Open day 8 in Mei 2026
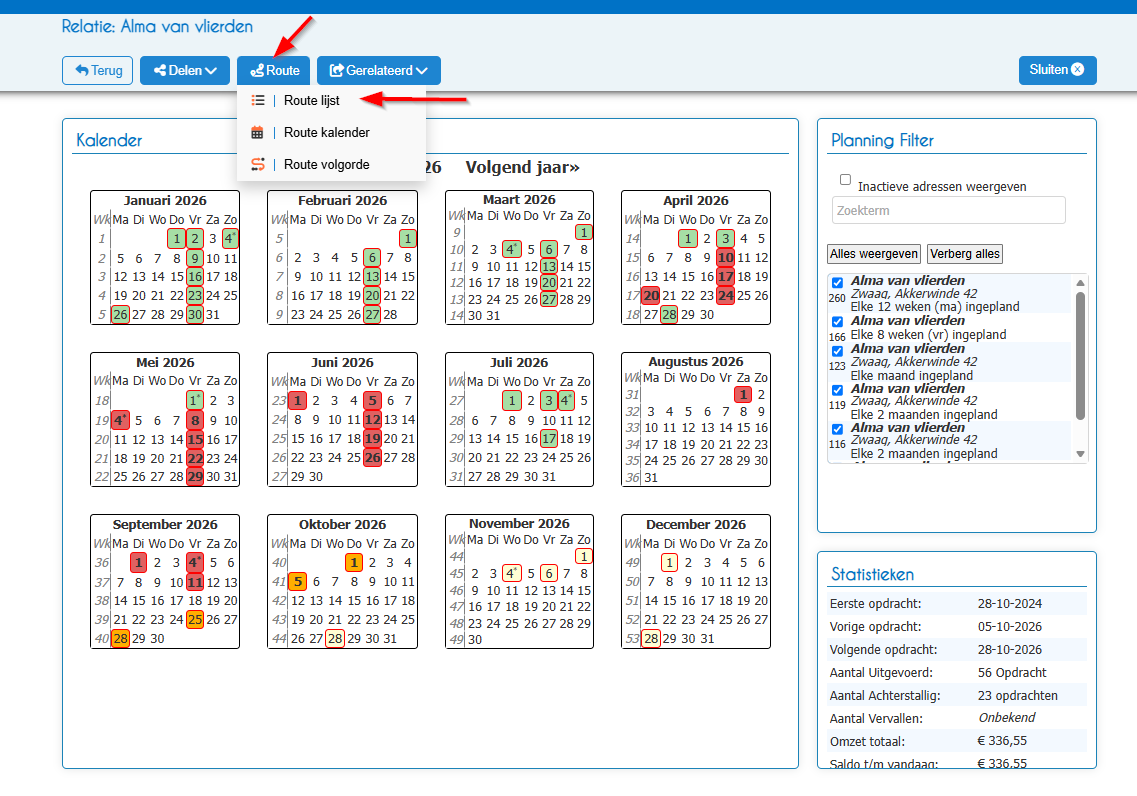Viewport: 1137px width, 796px height. pyautogui.click(x=195, y=420)
